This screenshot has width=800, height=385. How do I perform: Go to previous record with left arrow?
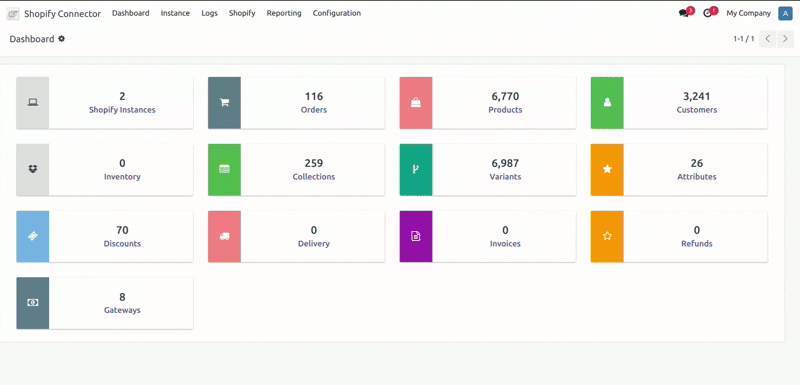[767, 39]
